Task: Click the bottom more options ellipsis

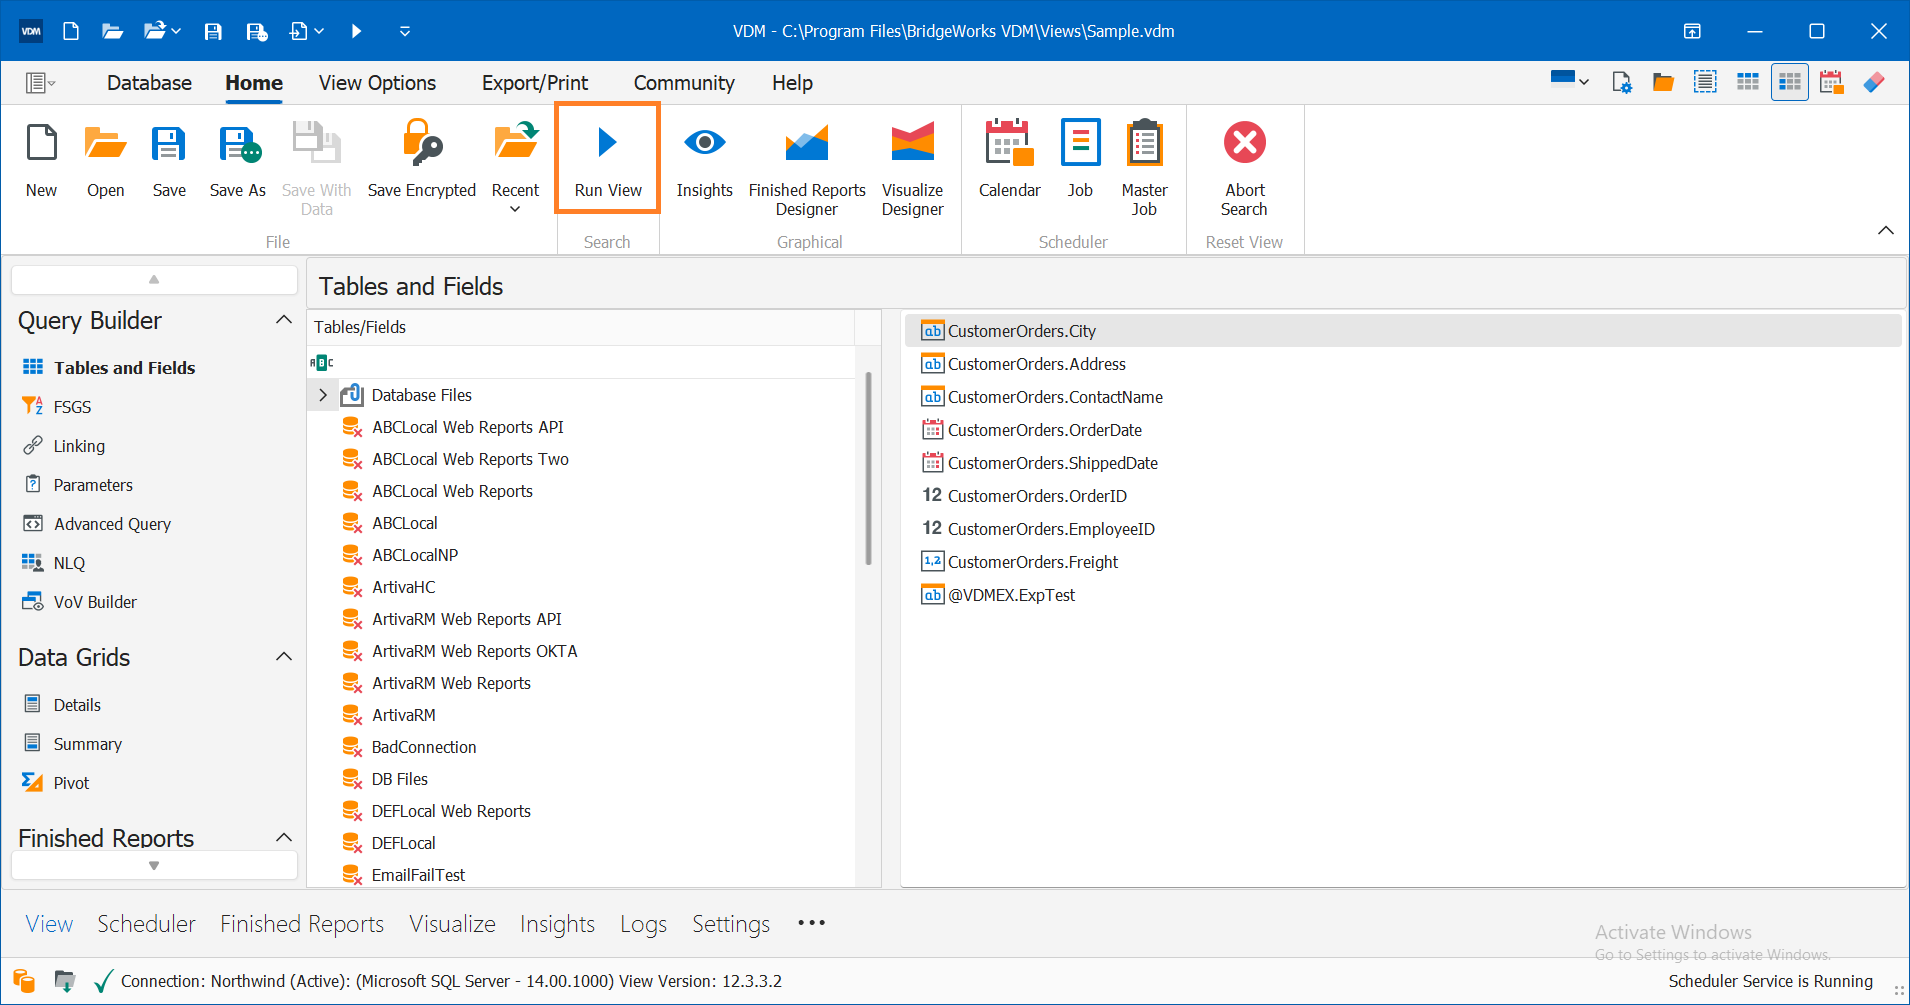Action: click(x=812, y=923)
